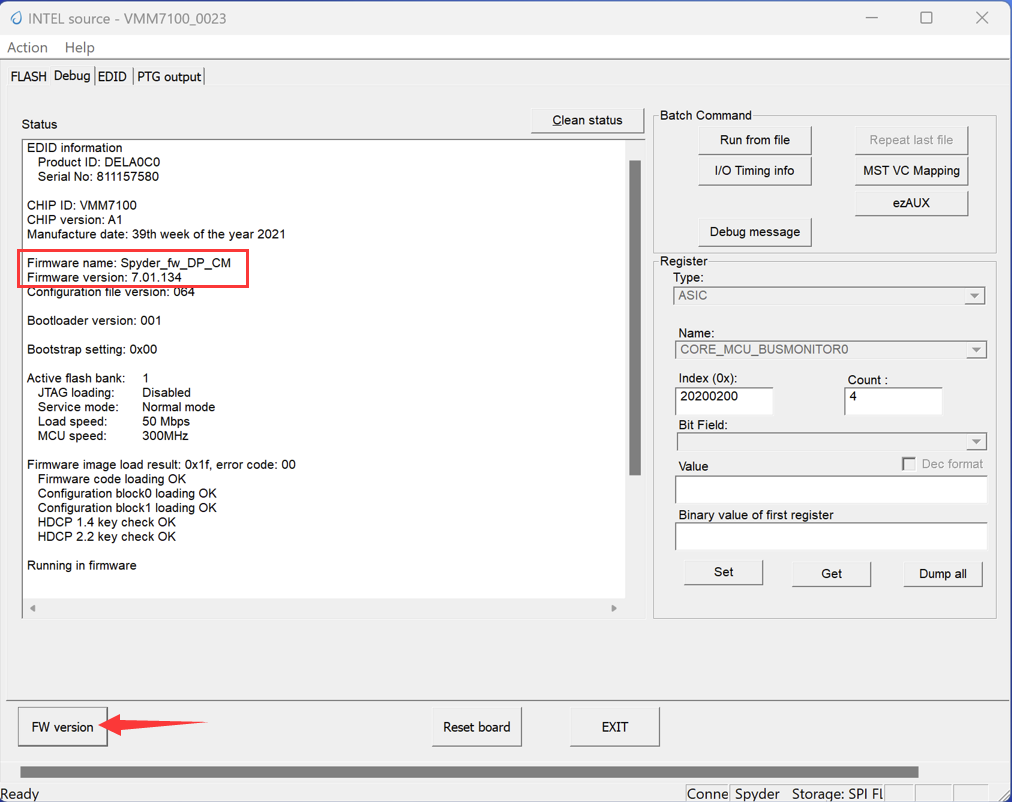Click the 'CHIP ID: VMM7100' line
The image size is (1012, 802).
[81, 205]
